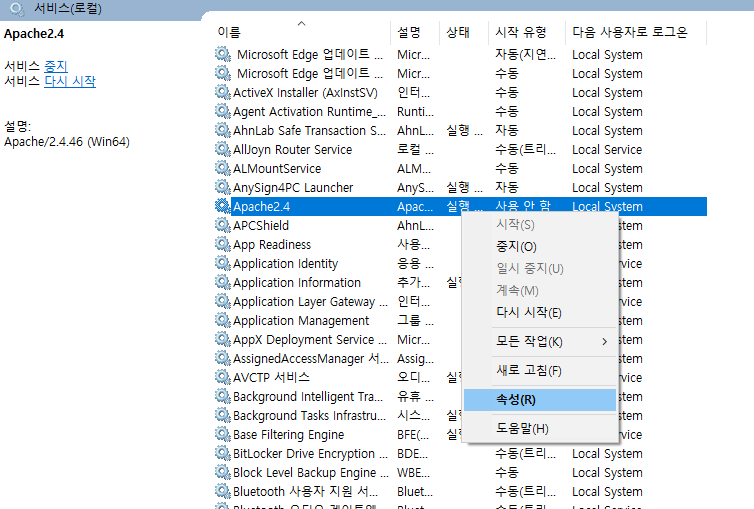Select the AllJoyn Router Service row
This screenshot has height=509, width=754.
tap(461, 149)
